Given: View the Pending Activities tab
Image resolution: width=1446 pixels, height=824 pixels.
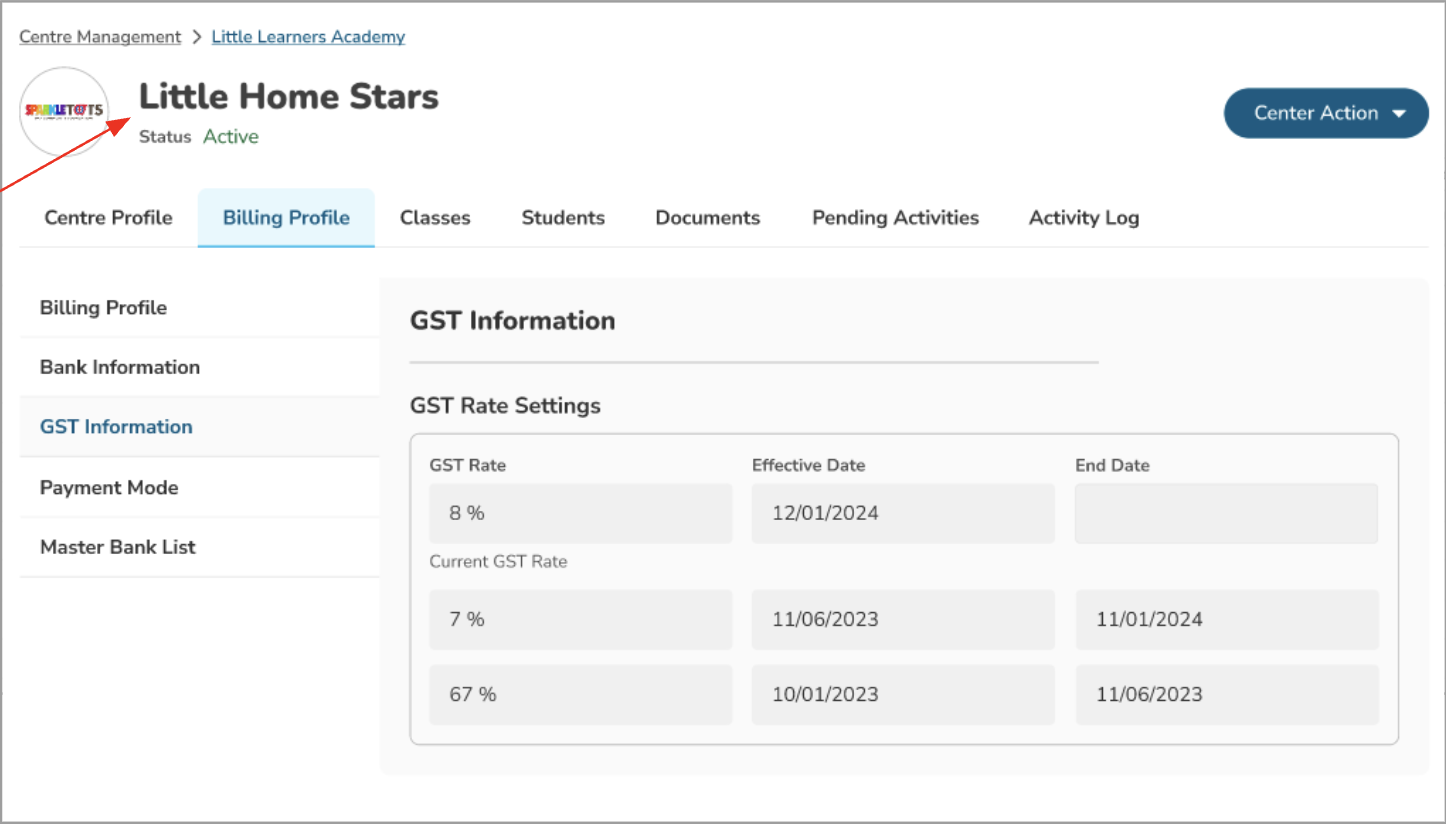Looking at the screenshot, I should coord(895,217).
